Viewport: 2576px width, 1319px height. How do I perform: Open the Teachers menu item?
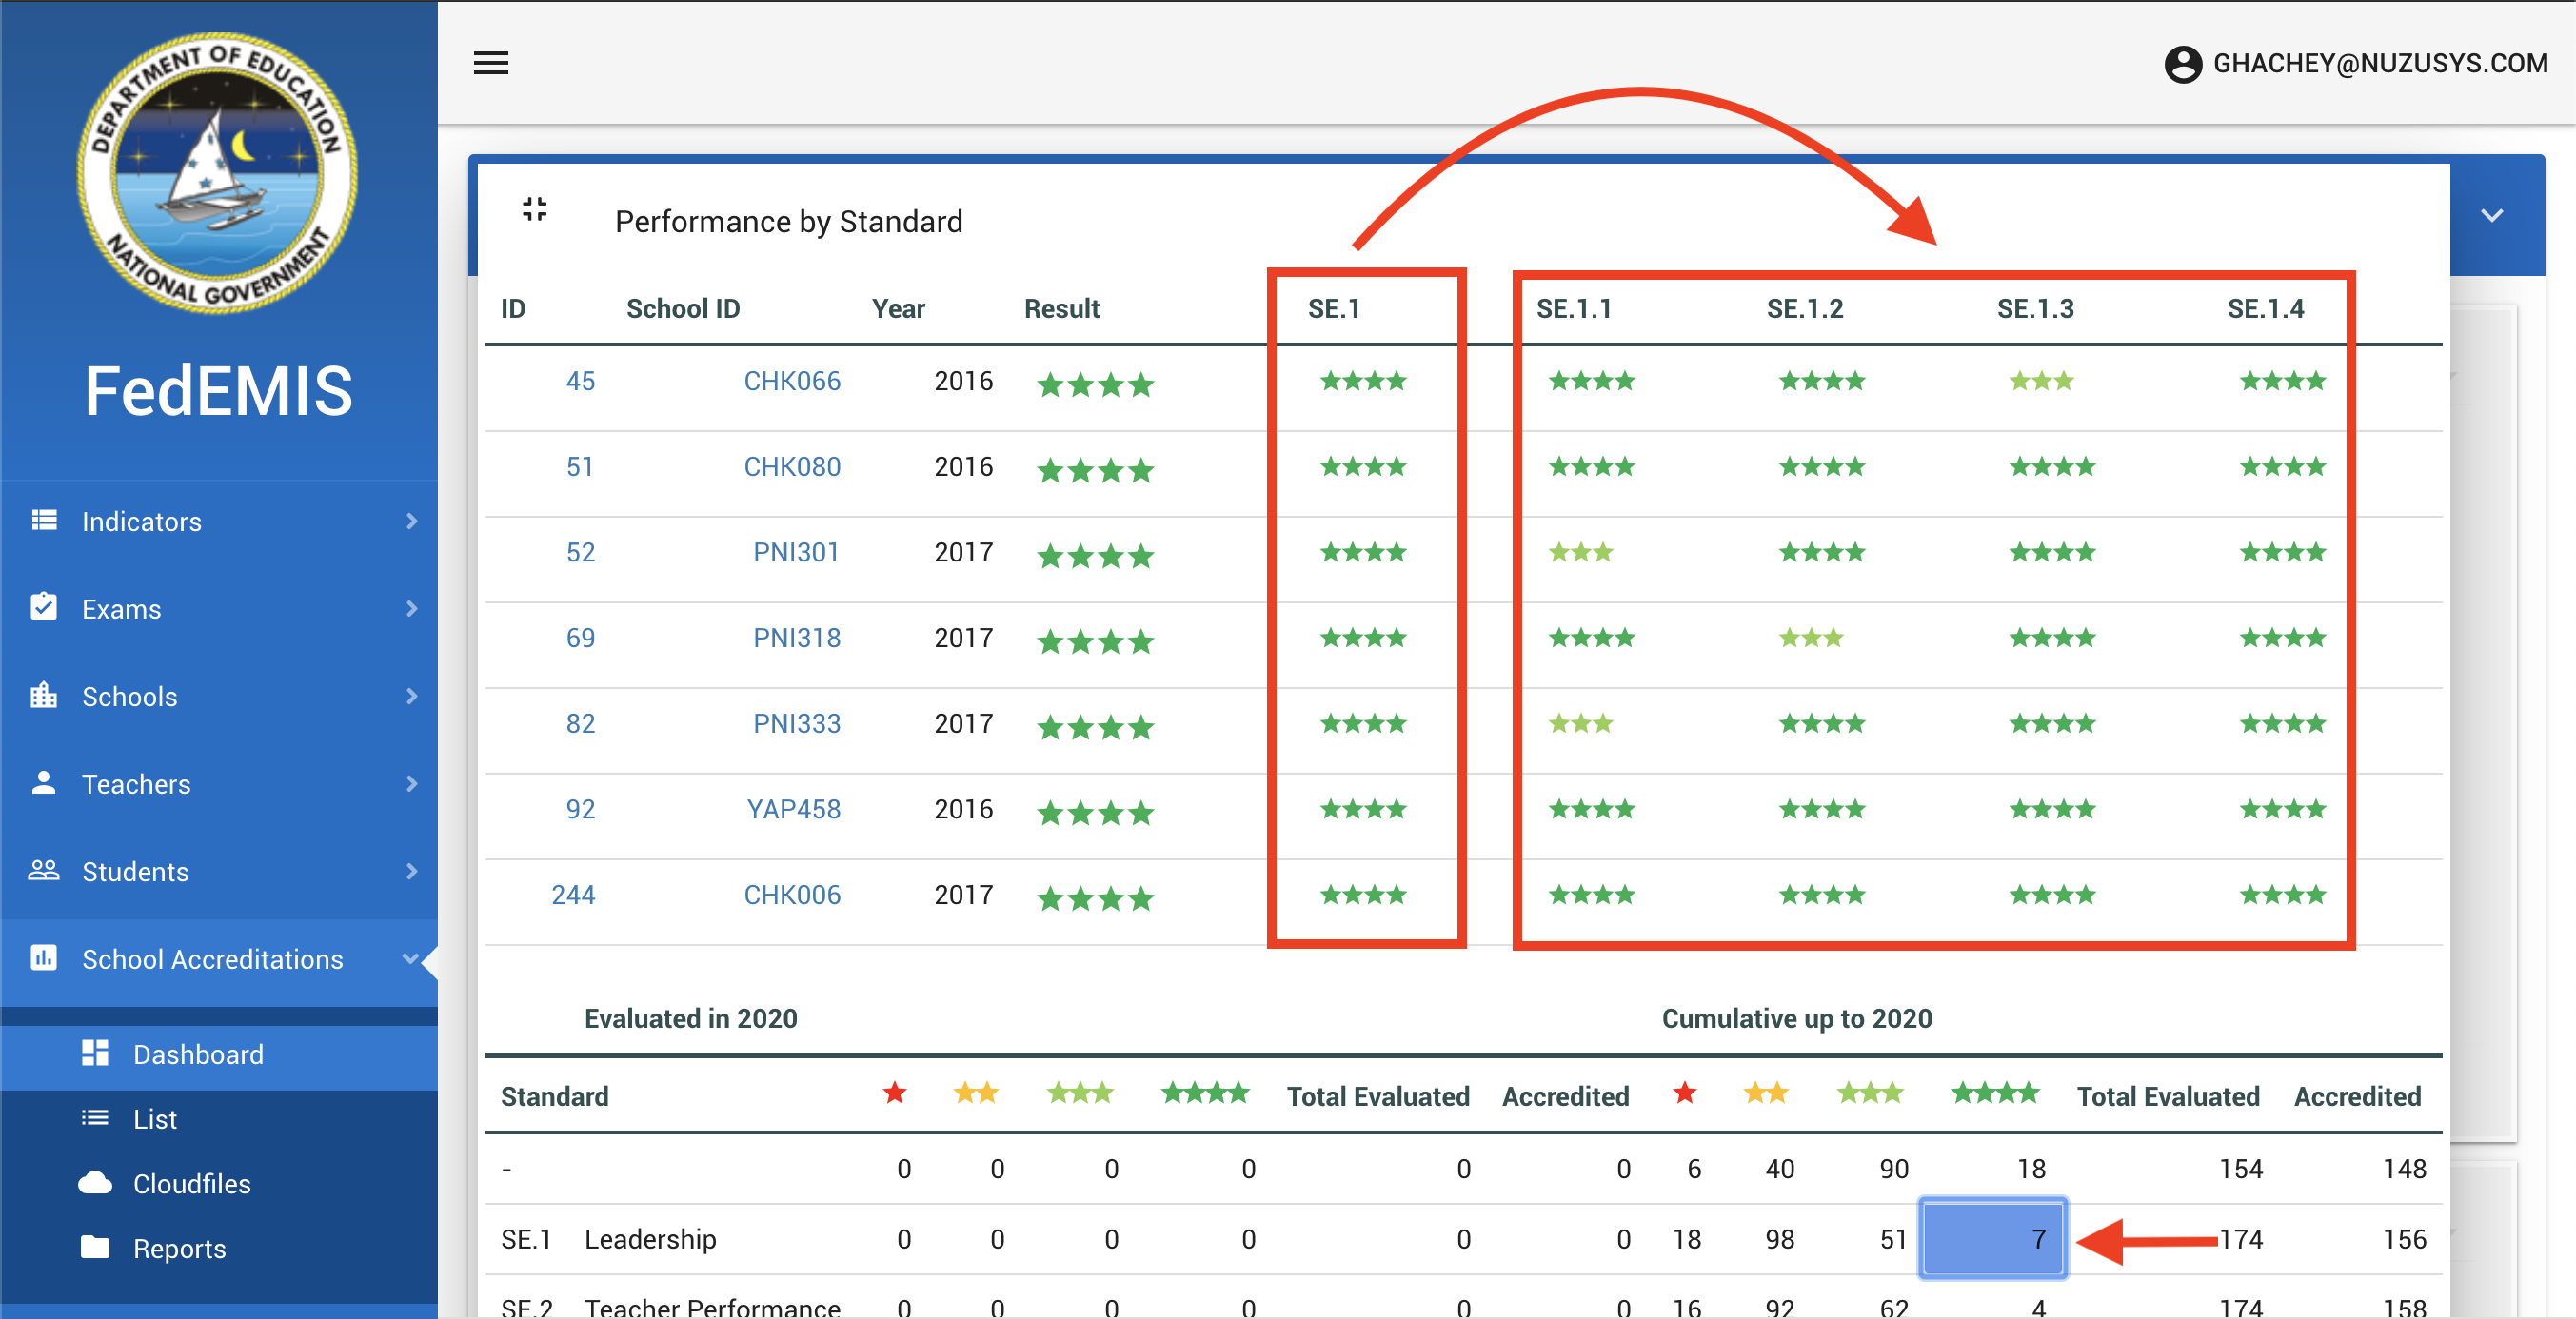coord(218,783)
